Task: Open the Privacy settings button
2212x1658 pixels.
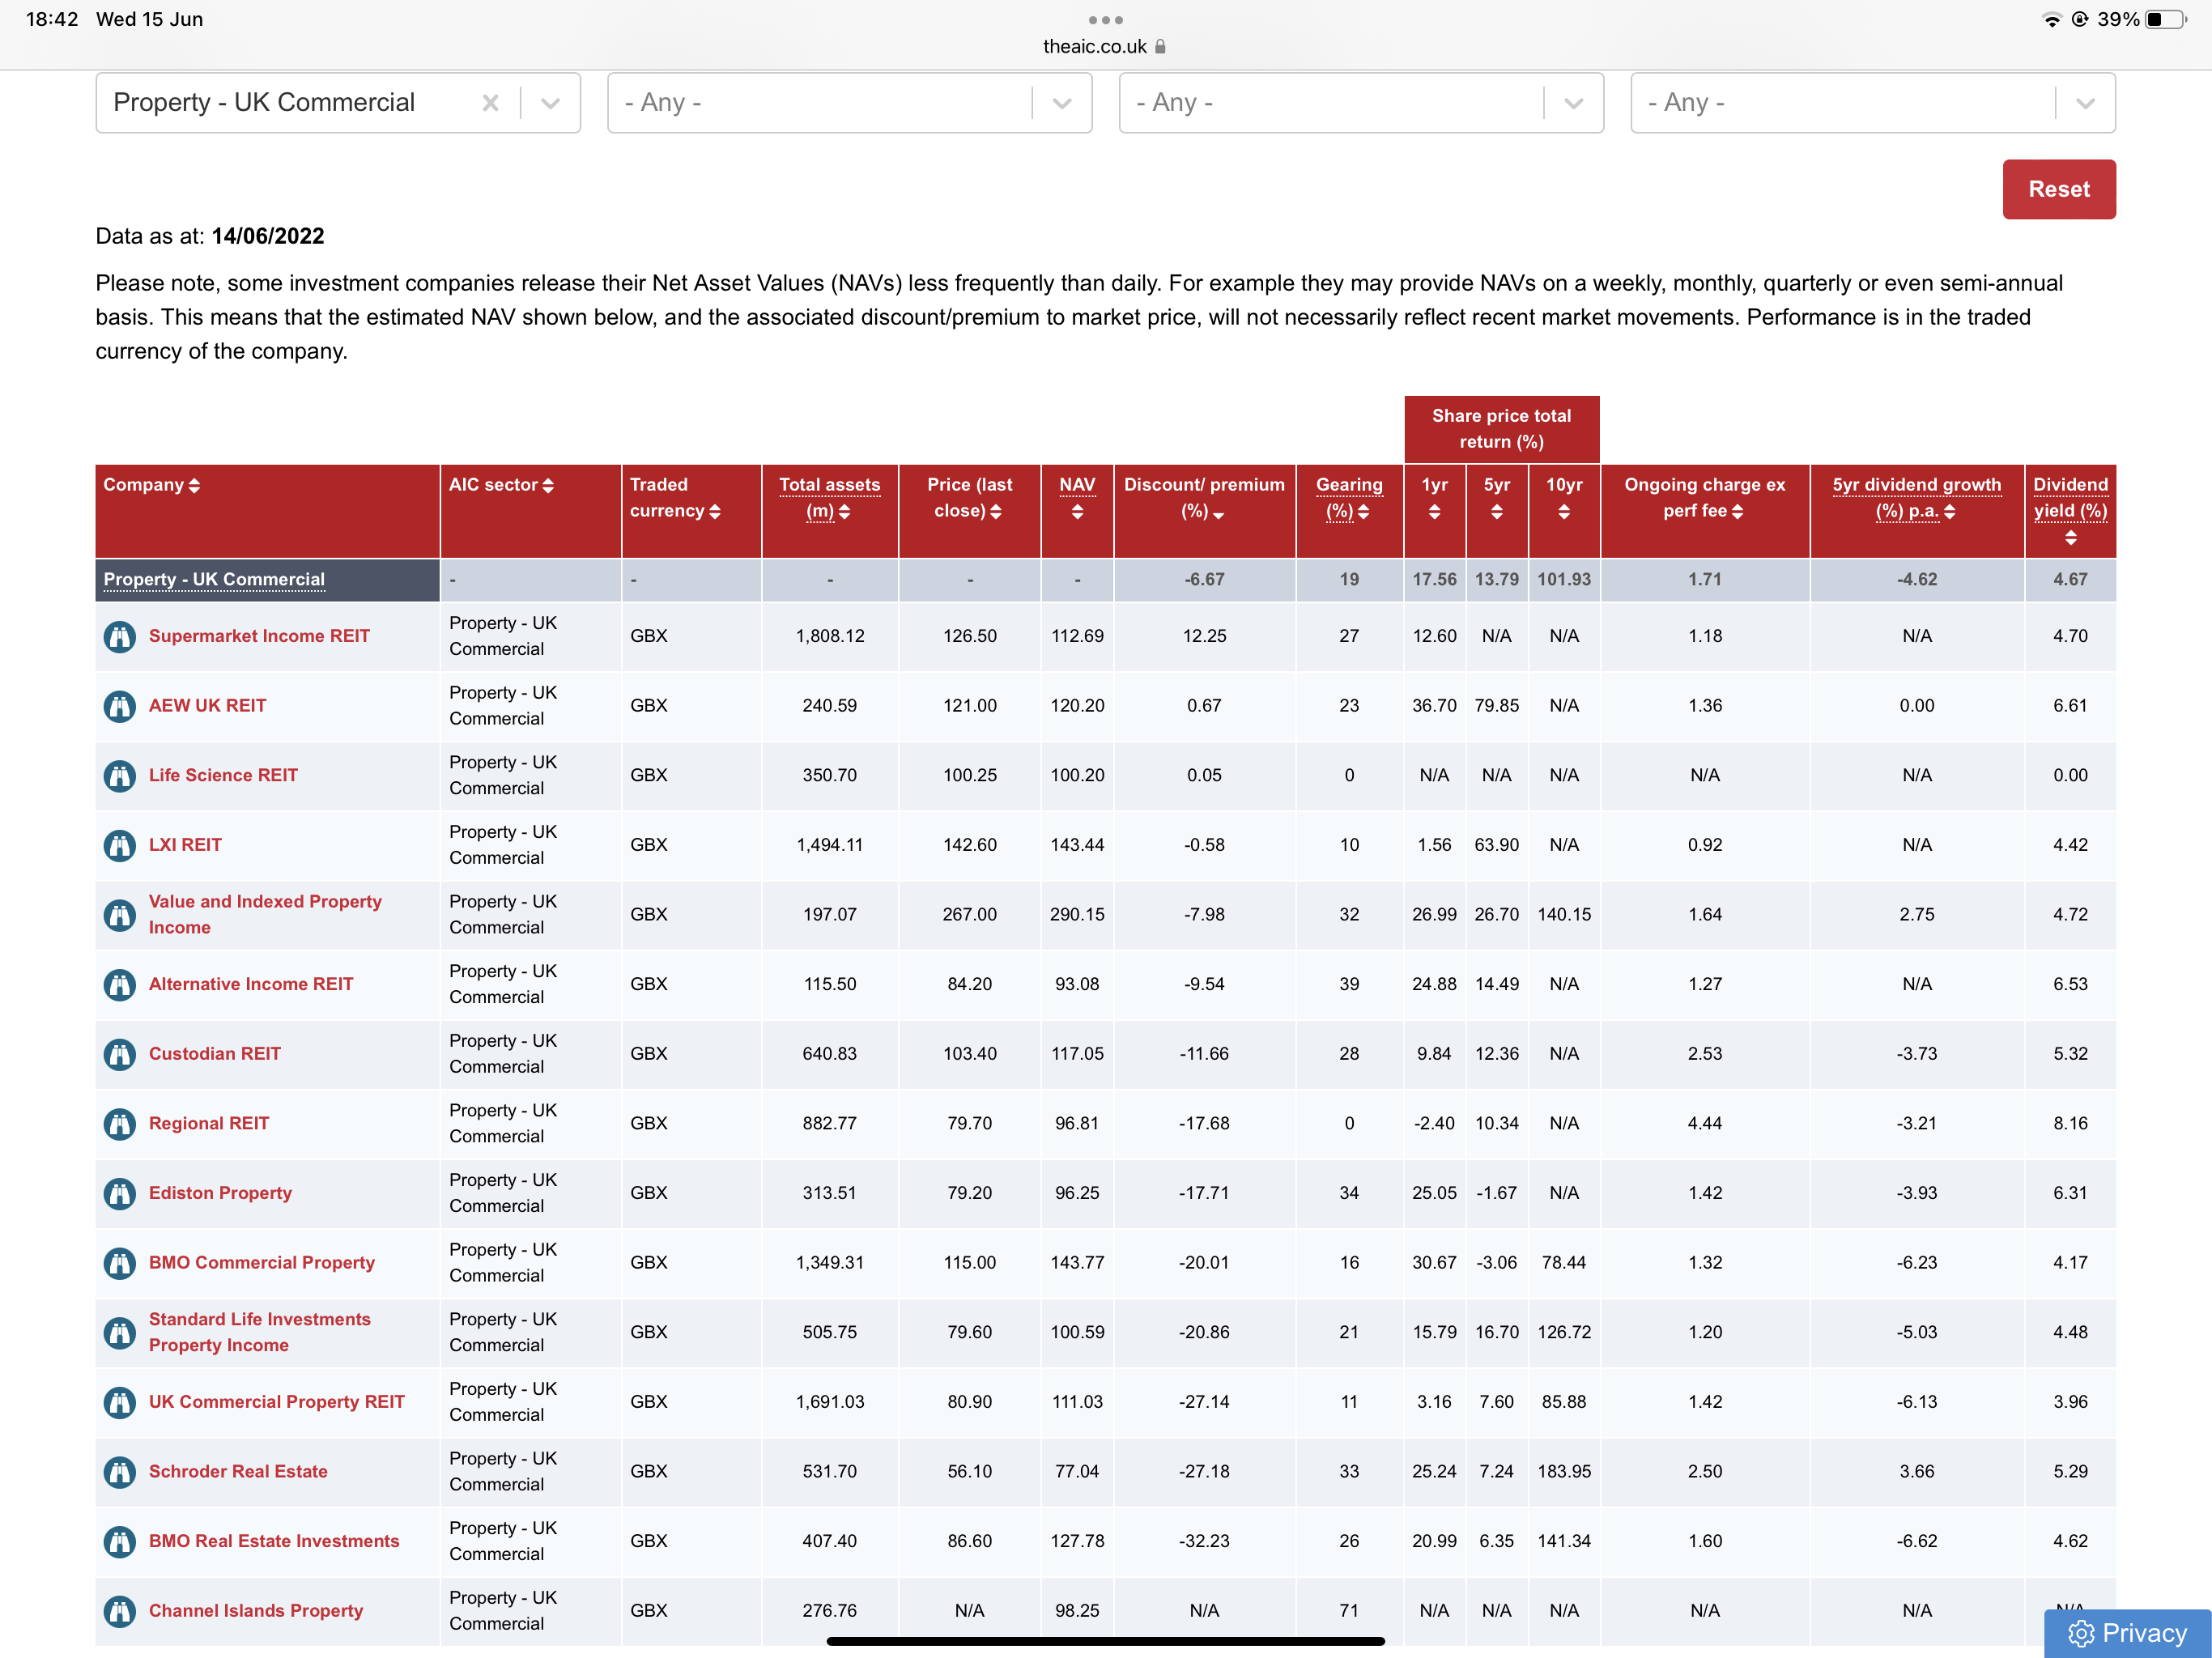Action: pyautogui.click(x=2127, y=1632)
